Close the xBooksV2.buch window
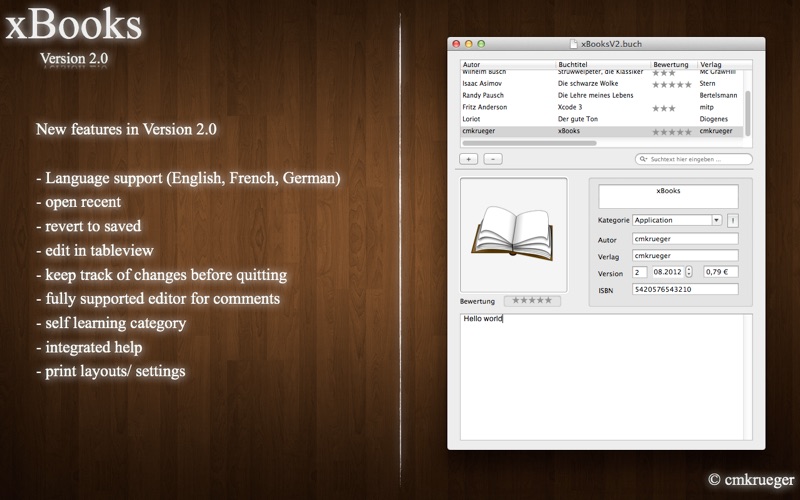 457,44
